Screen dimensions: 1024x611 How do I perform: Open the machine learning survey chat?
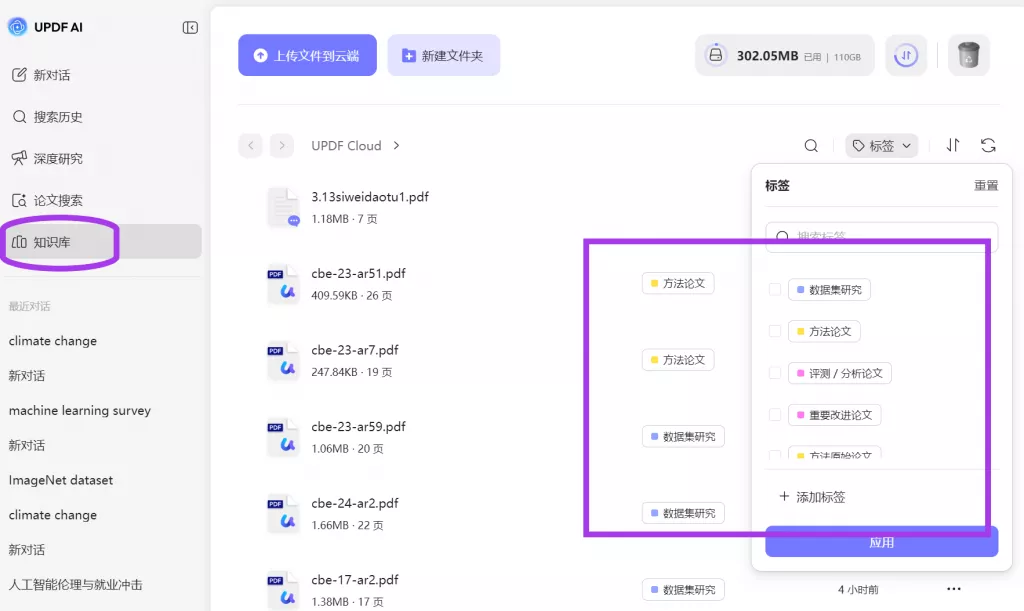tap(80, 410)
